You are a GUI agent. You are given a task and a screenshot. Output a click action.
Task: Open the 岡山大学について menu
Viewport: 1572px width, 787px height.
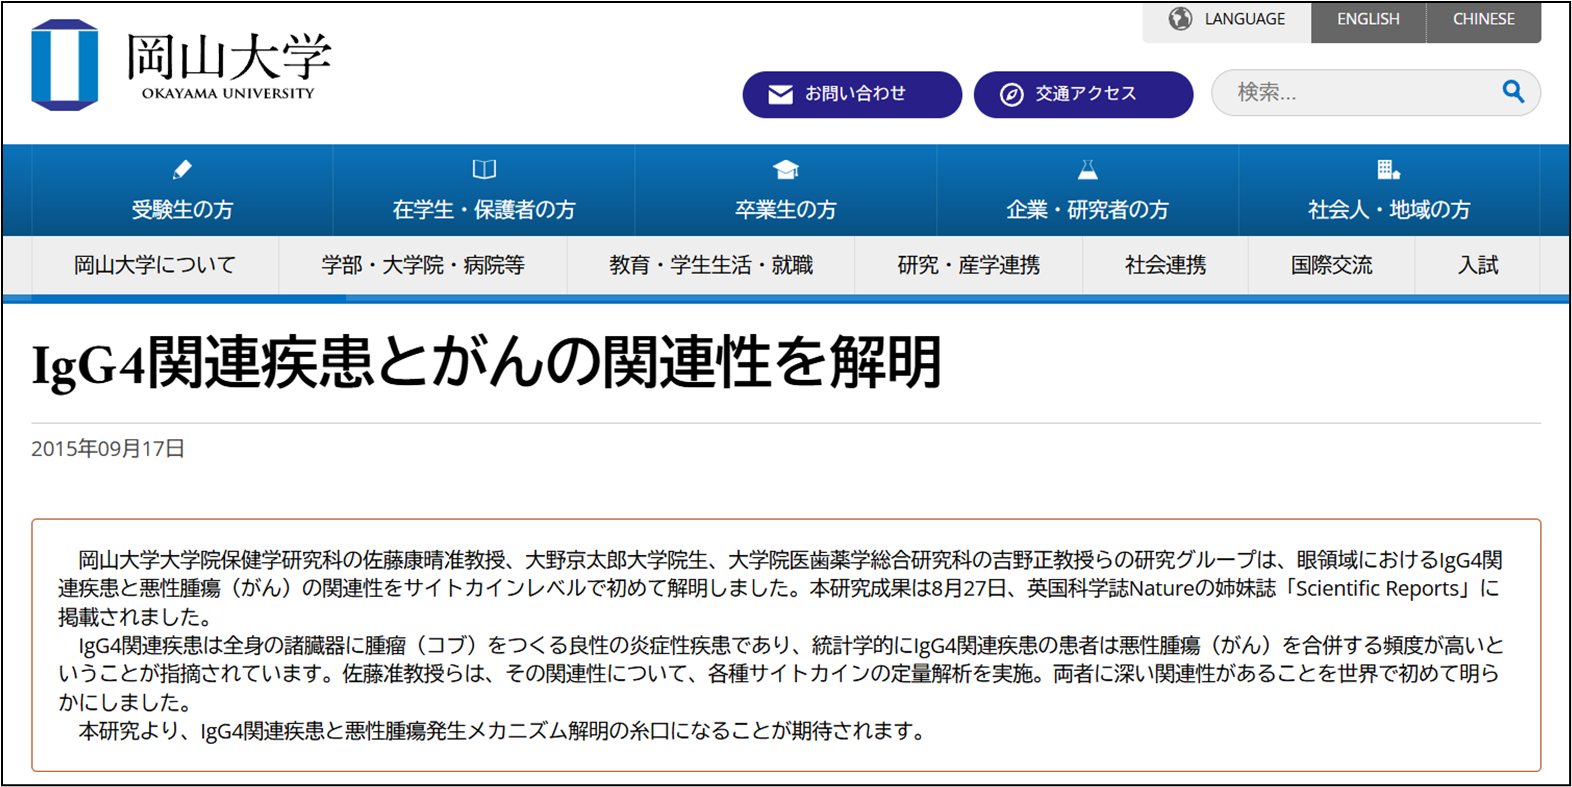[155, 265]
